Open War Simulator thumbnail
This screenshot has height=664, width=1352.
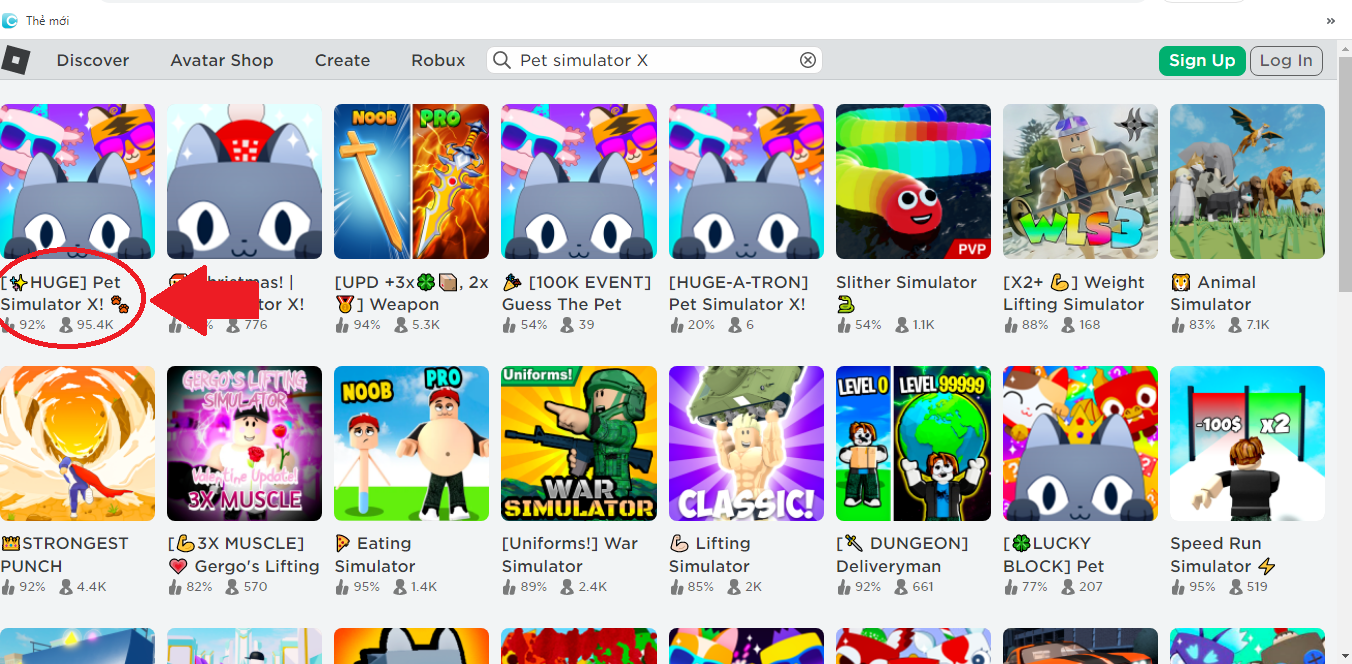[x=579, y=443]
